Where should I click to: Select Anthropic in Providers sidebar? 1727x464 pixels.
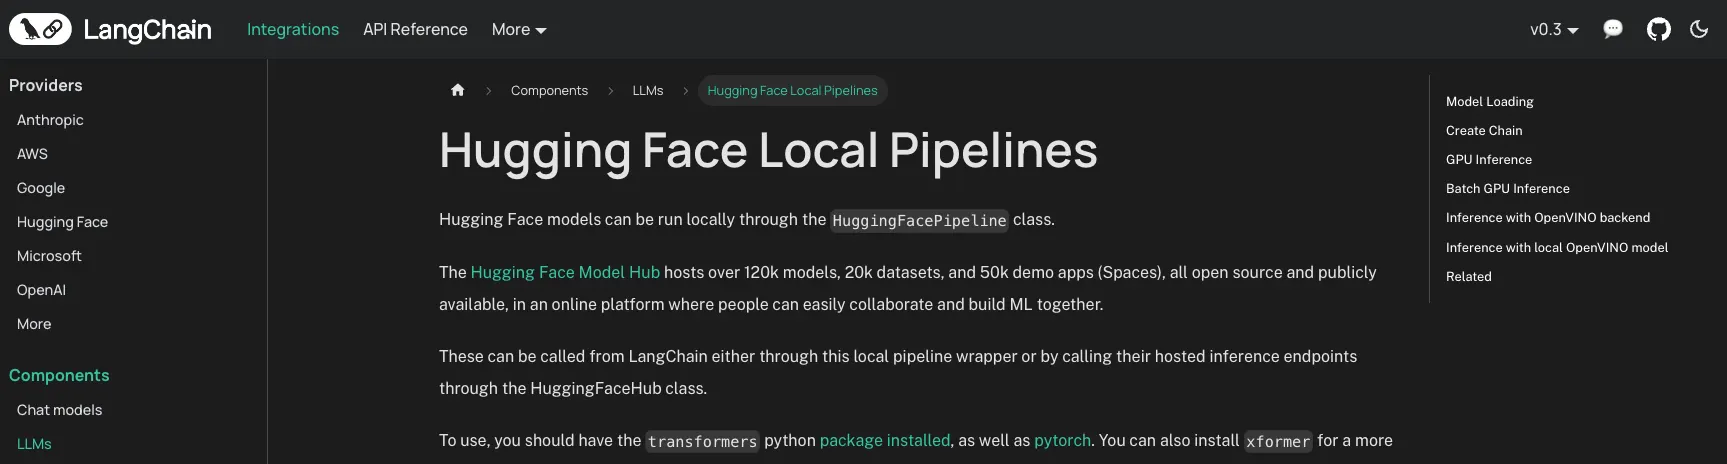pyautogui.click(x=50, y=120)
